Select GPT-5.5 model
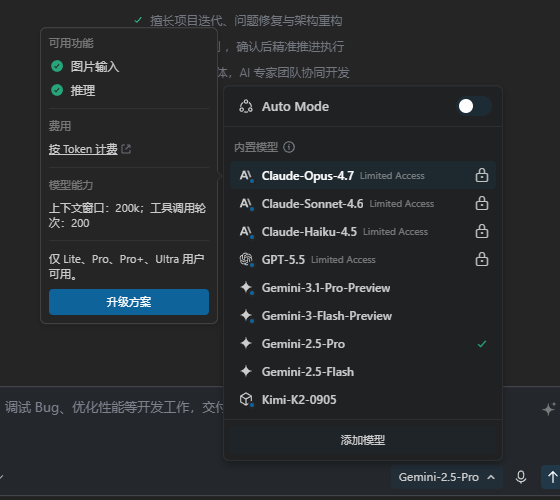 point(363,259)
